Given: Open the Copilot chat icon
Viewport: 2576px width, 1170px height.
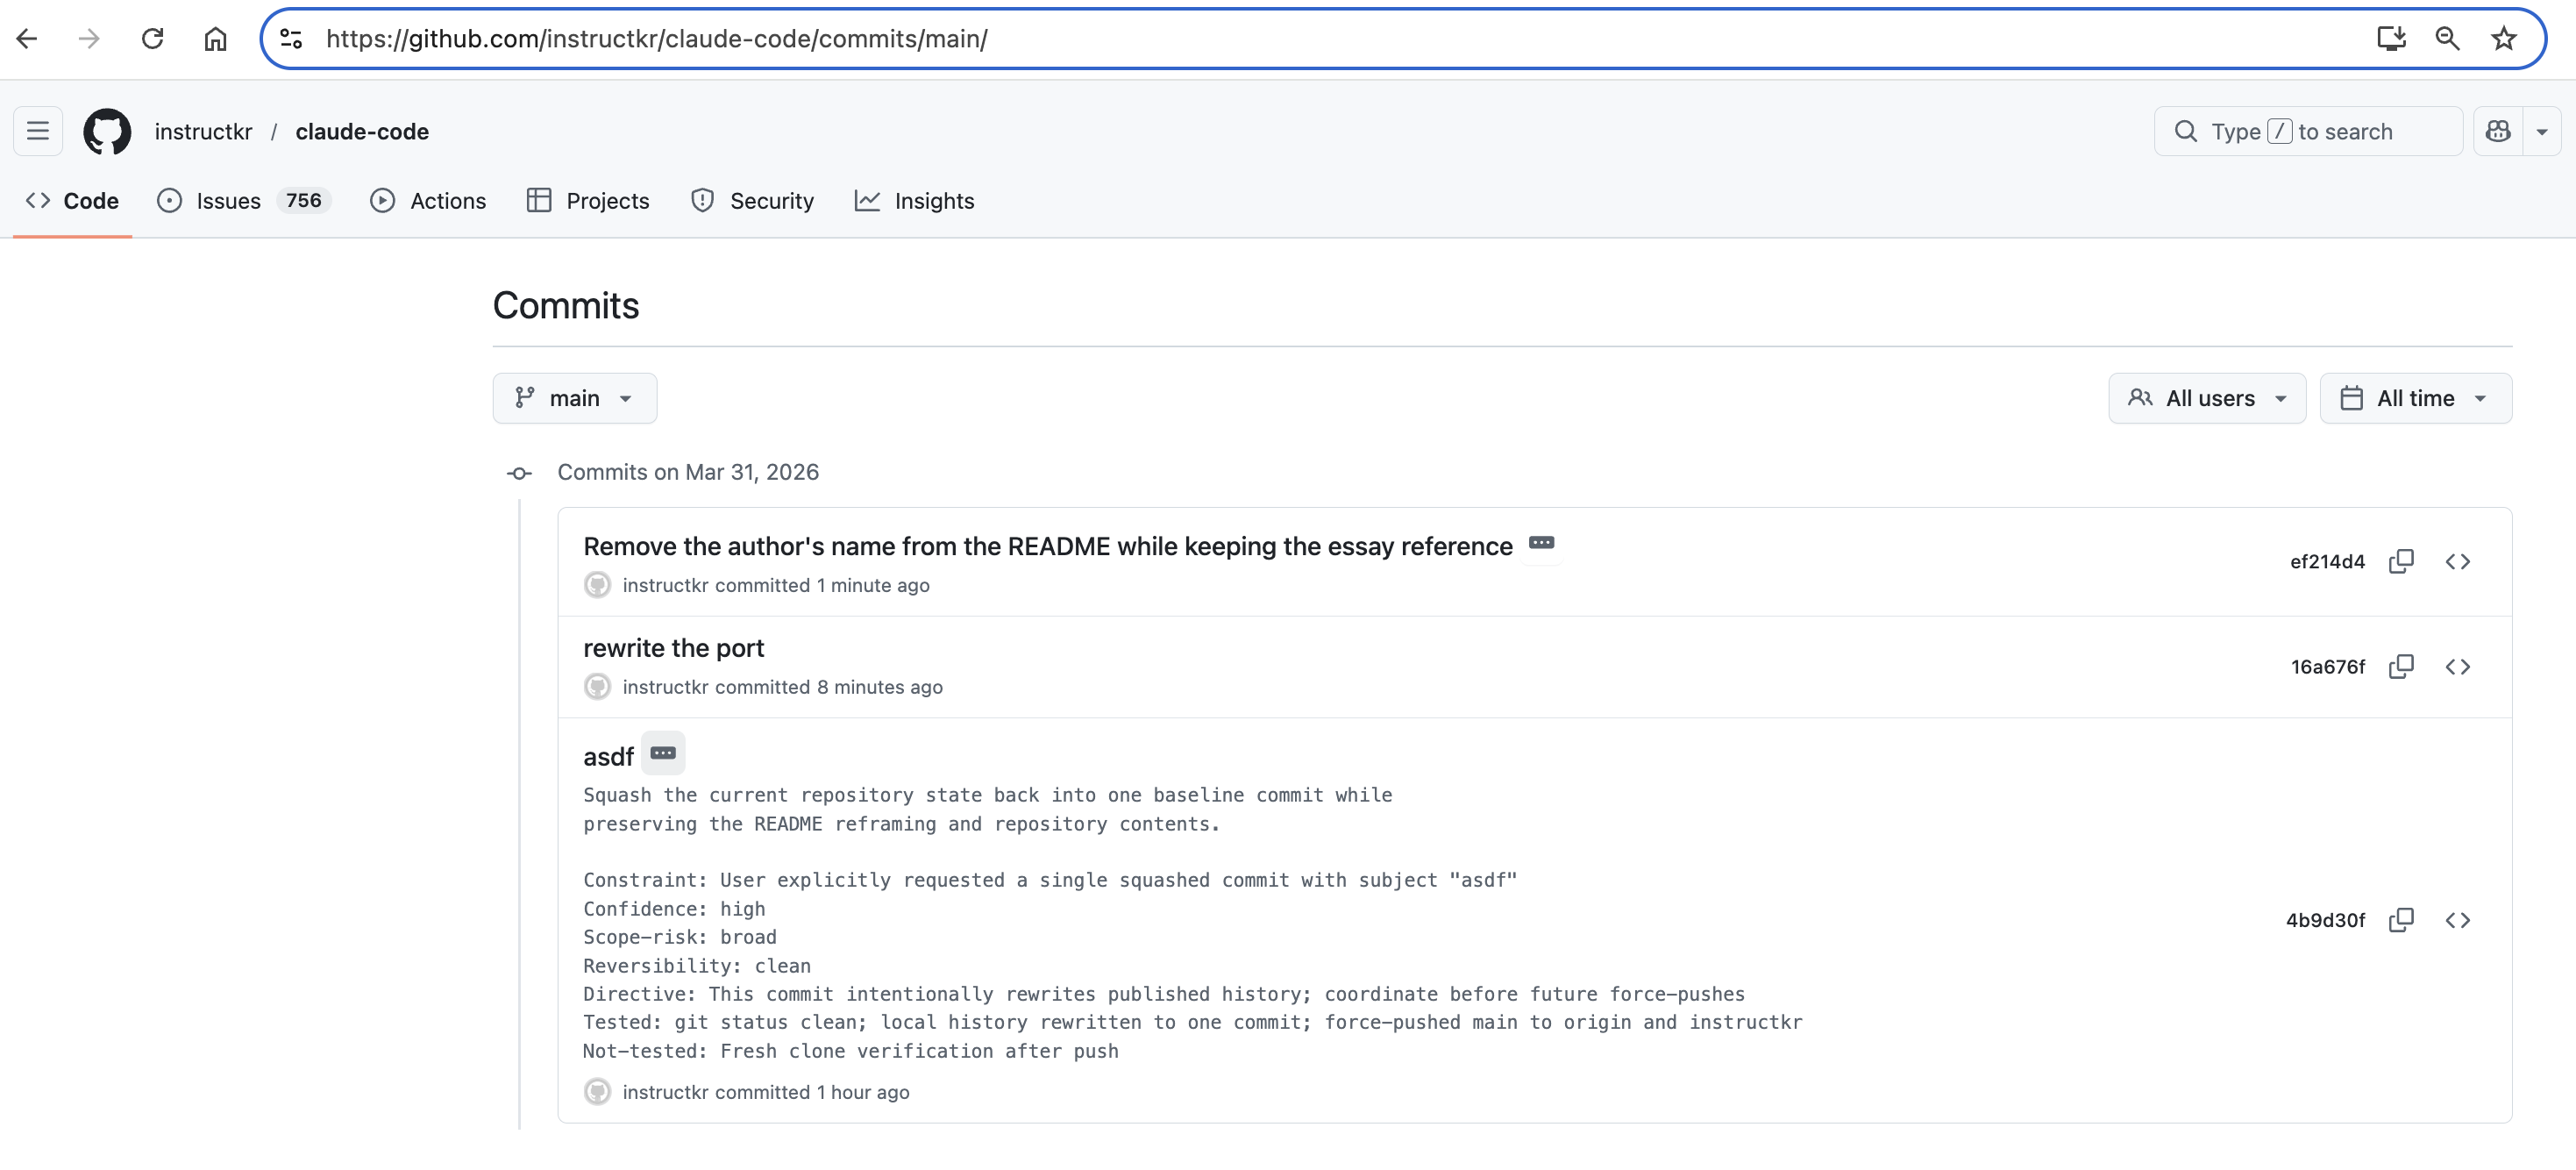Looking at the screenshot, I should [2497, 131].
